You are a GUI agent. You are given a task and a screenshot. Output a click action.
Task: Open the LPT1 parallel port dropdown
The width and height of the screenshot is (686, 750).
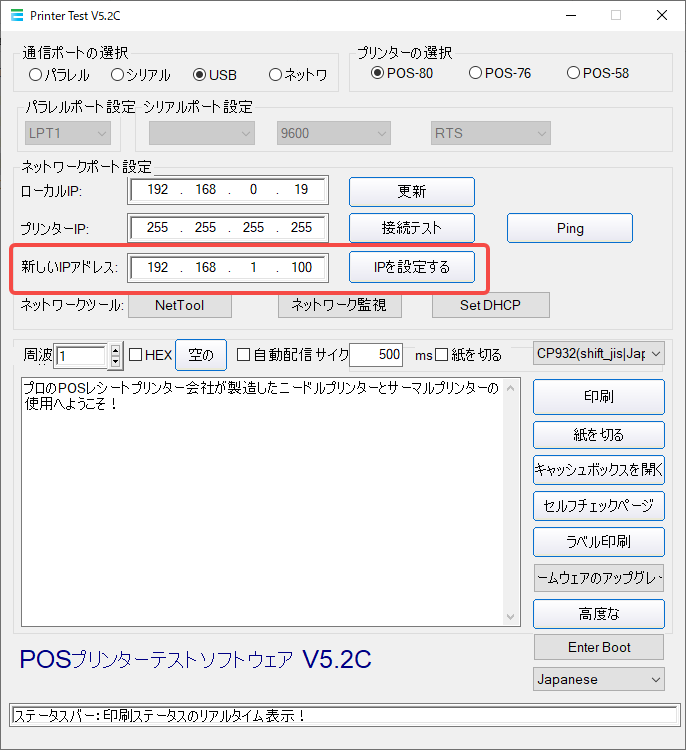[67, 133]
